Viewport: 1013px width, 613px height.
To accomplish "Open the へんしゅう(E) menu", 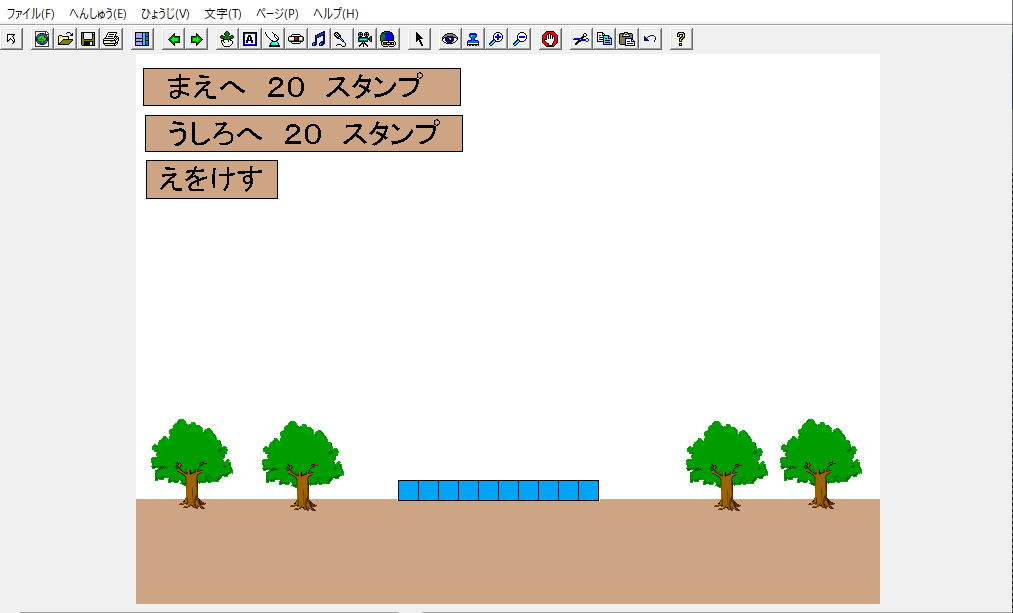I will pos(97,14).
